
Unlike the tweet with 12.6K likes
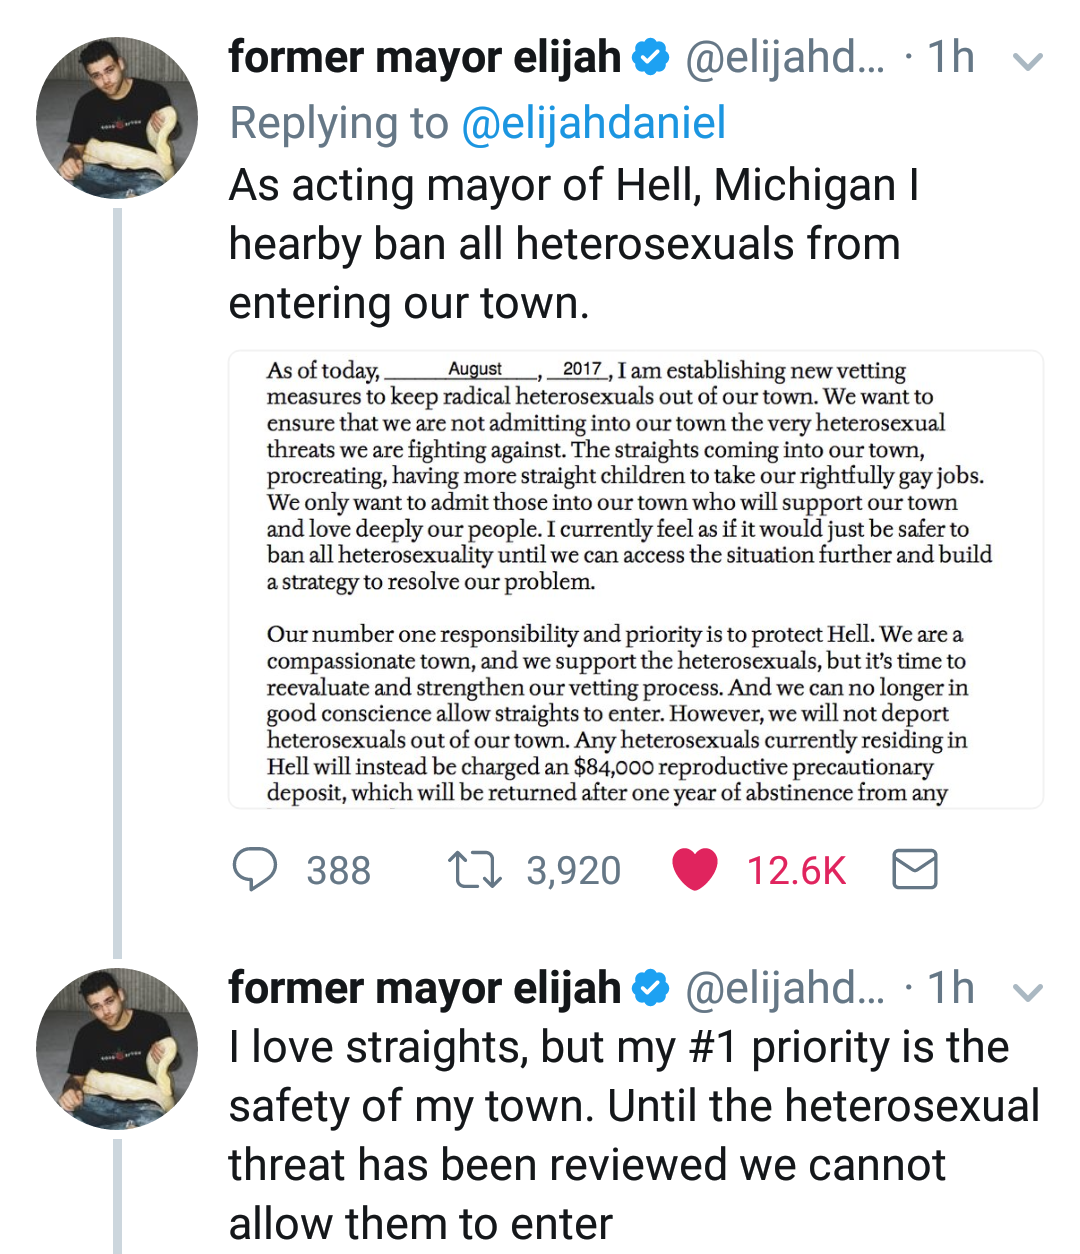pyautogui.click(x=695, y=869)
